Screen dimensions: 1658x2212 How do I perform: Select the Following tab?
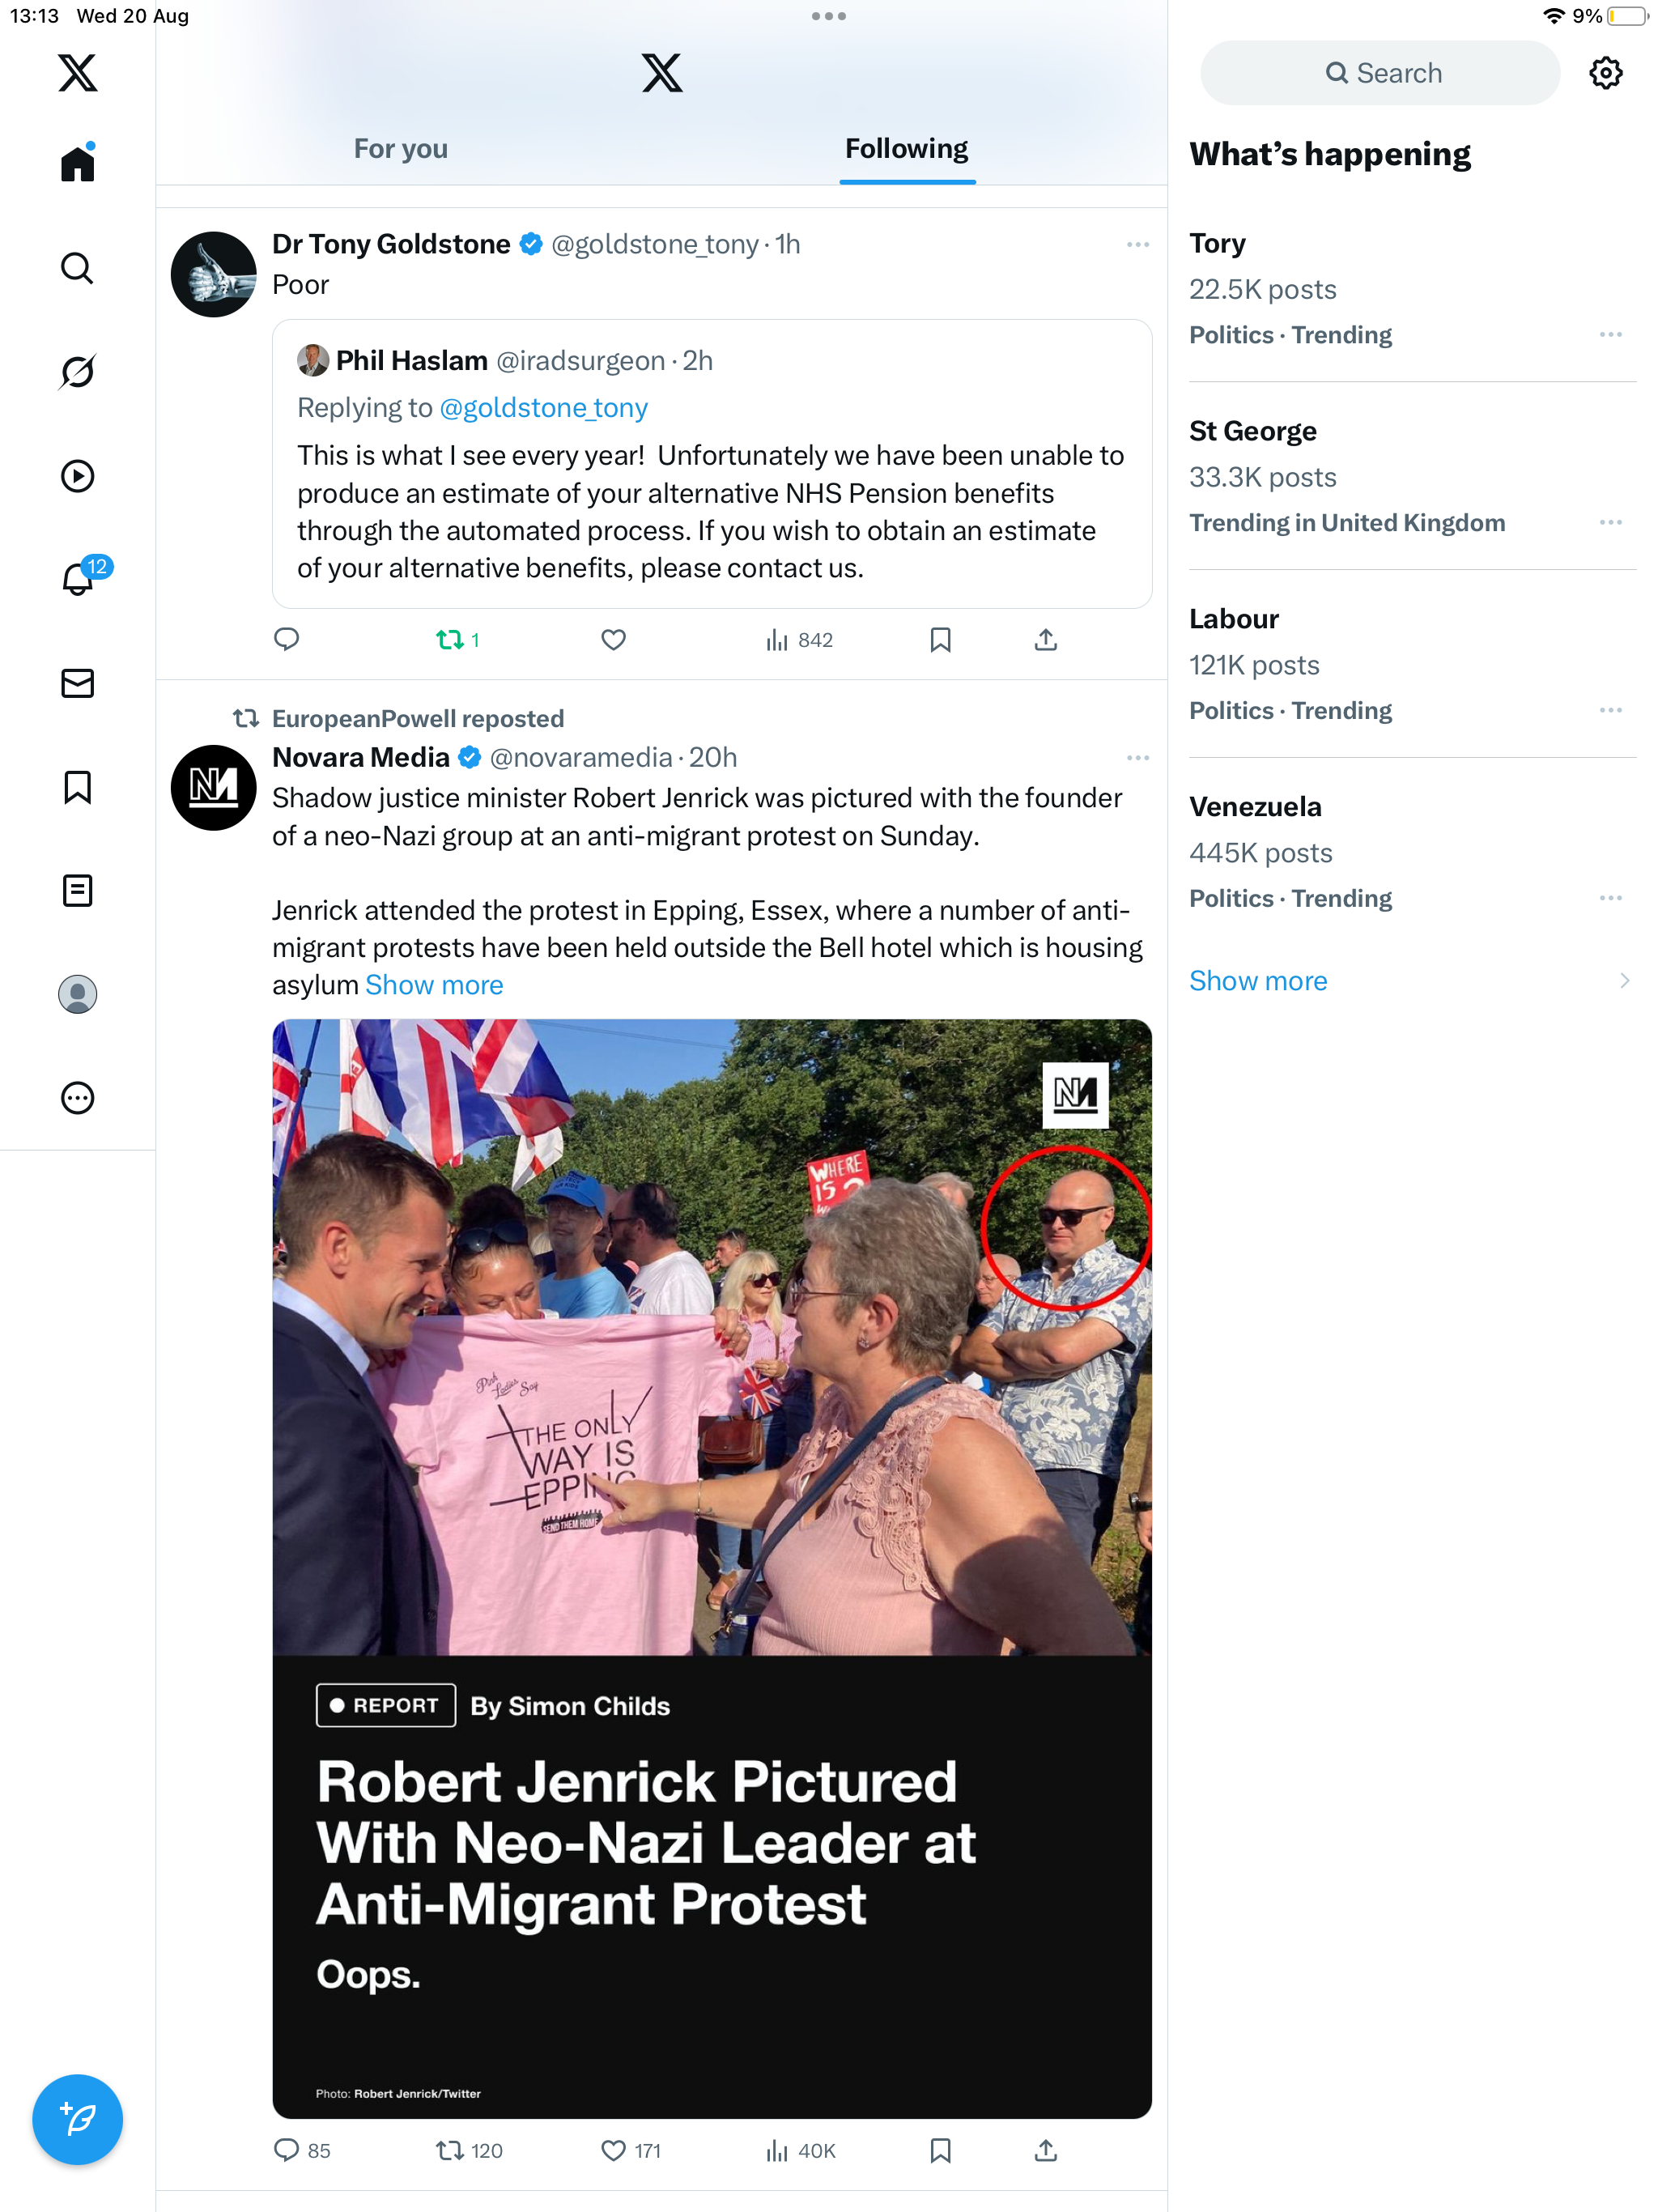pyautogui.click(x=906, y=149)
